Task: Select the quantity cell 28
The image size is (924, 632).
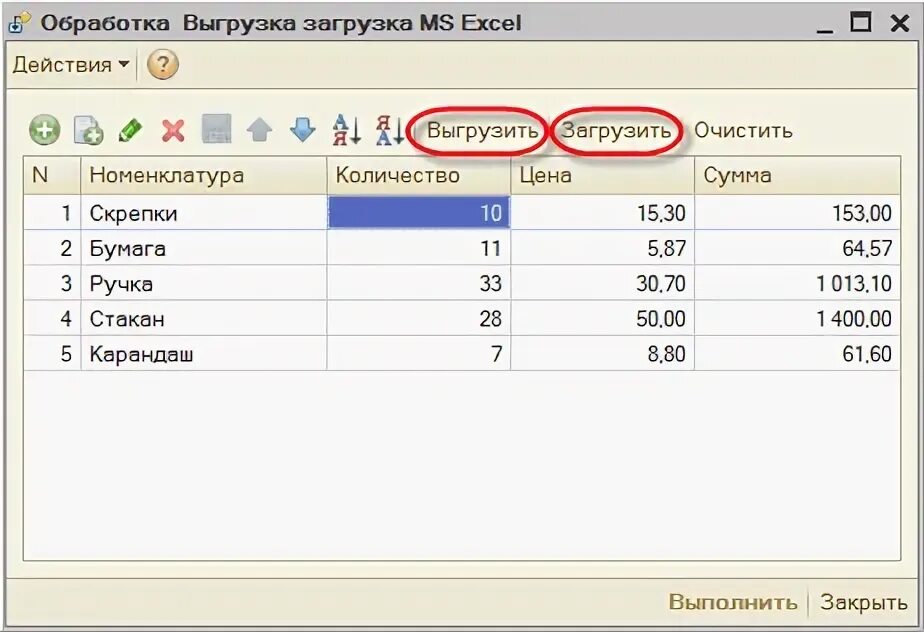Action: (418, 319)
